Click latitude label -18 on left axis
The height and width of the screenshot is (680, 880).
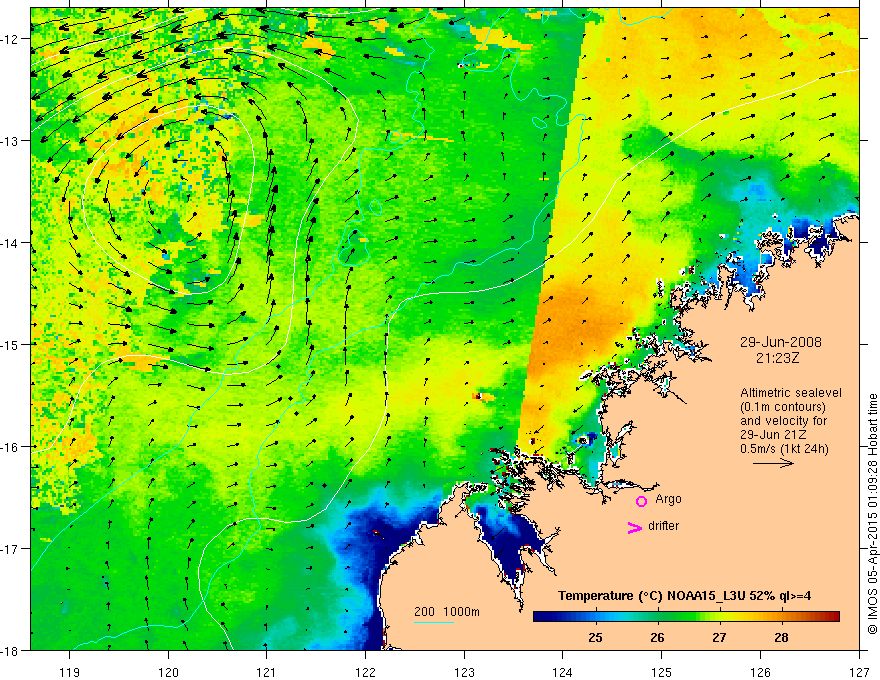coord(10,650)
